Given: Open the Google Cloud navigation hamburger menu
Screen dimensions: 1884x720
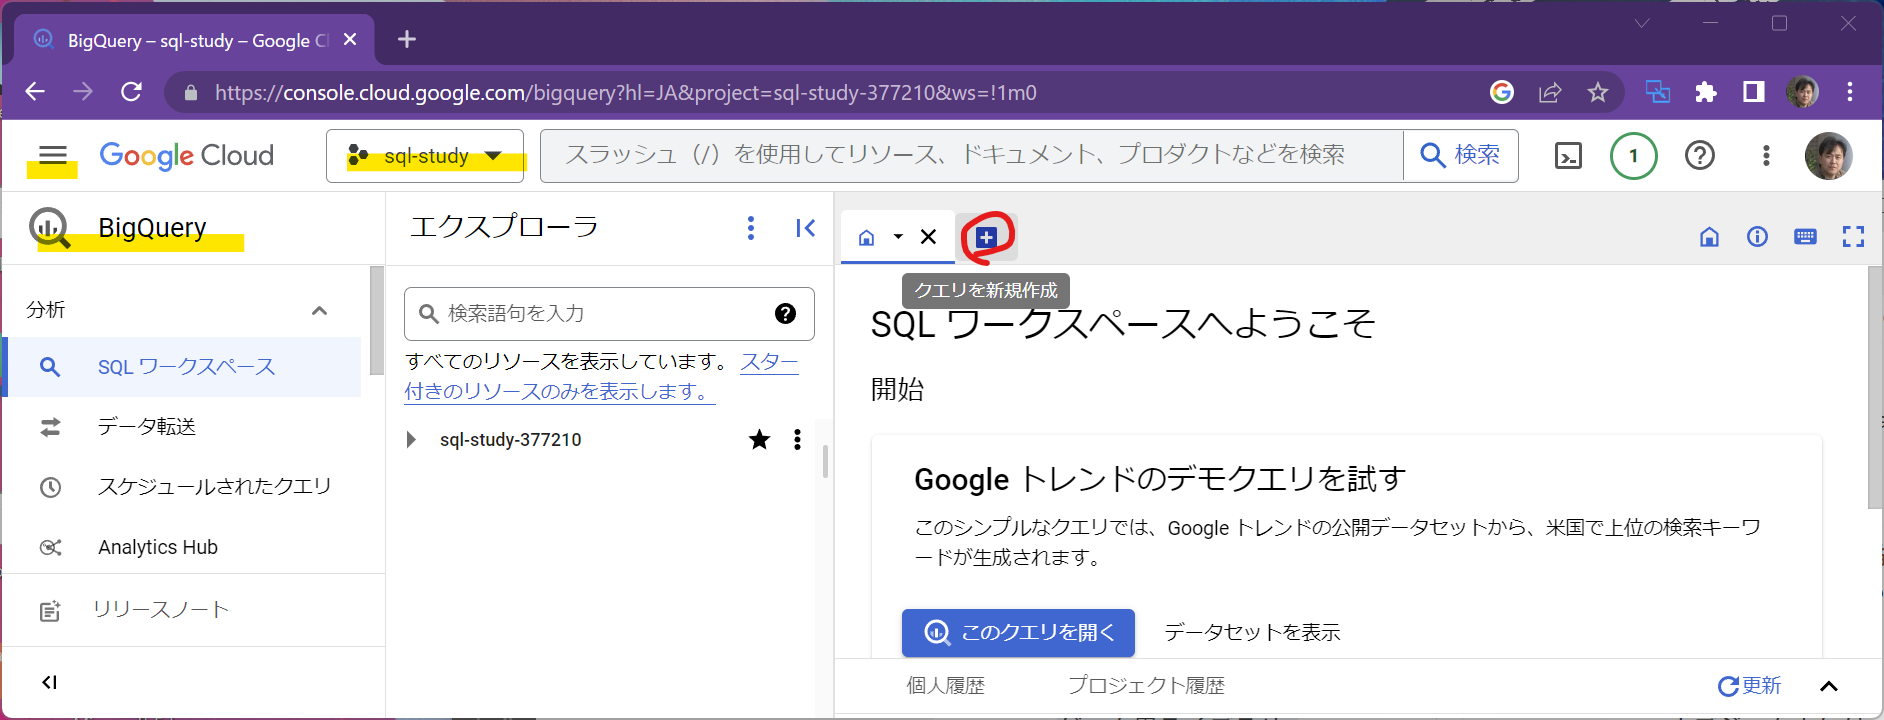Looking at the screenshot, I should pos(52,155).
